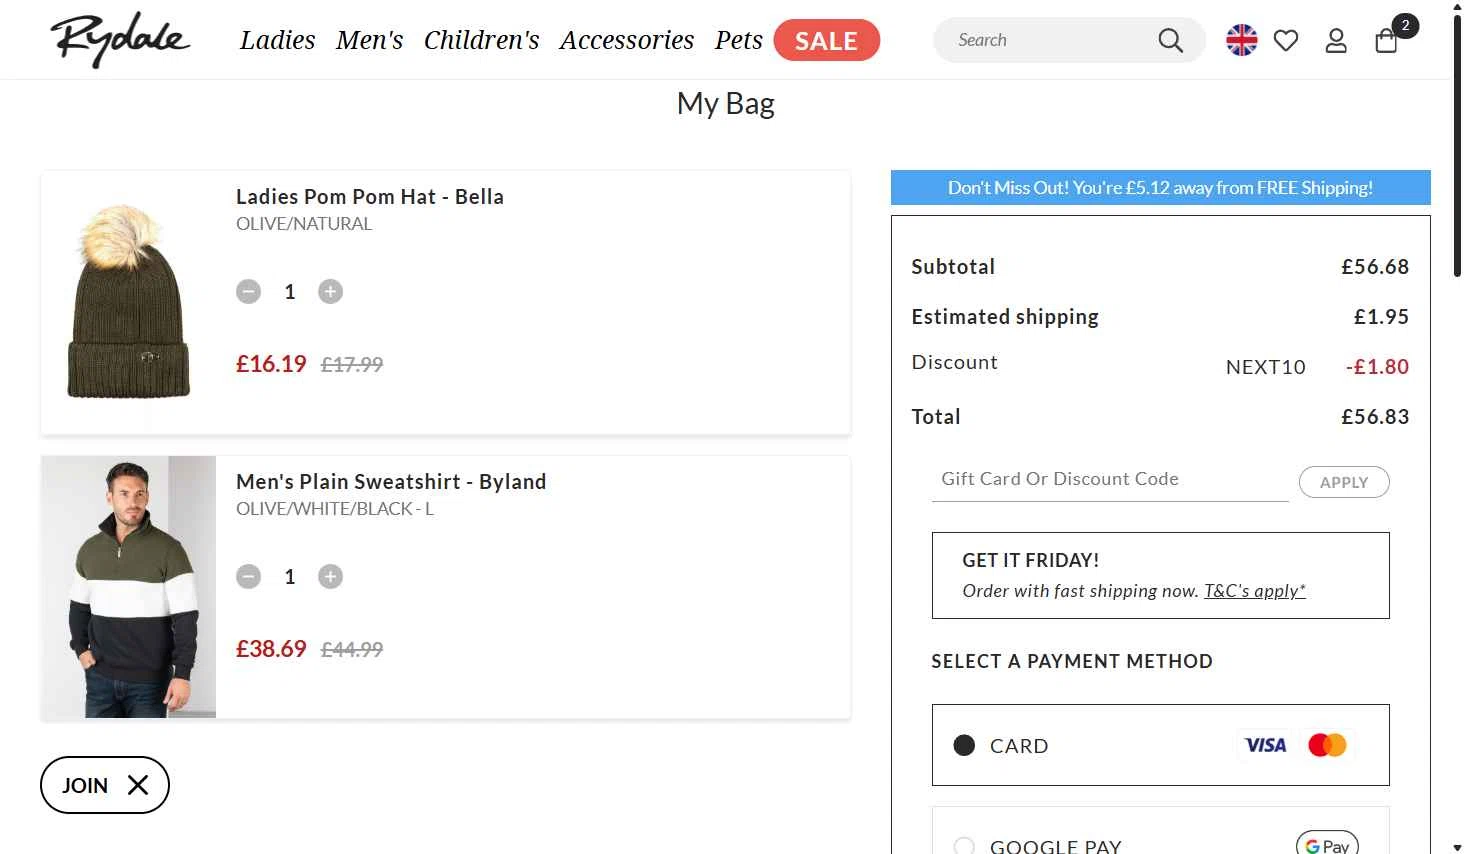Focus the Search input field

(x=1050, y=40)
